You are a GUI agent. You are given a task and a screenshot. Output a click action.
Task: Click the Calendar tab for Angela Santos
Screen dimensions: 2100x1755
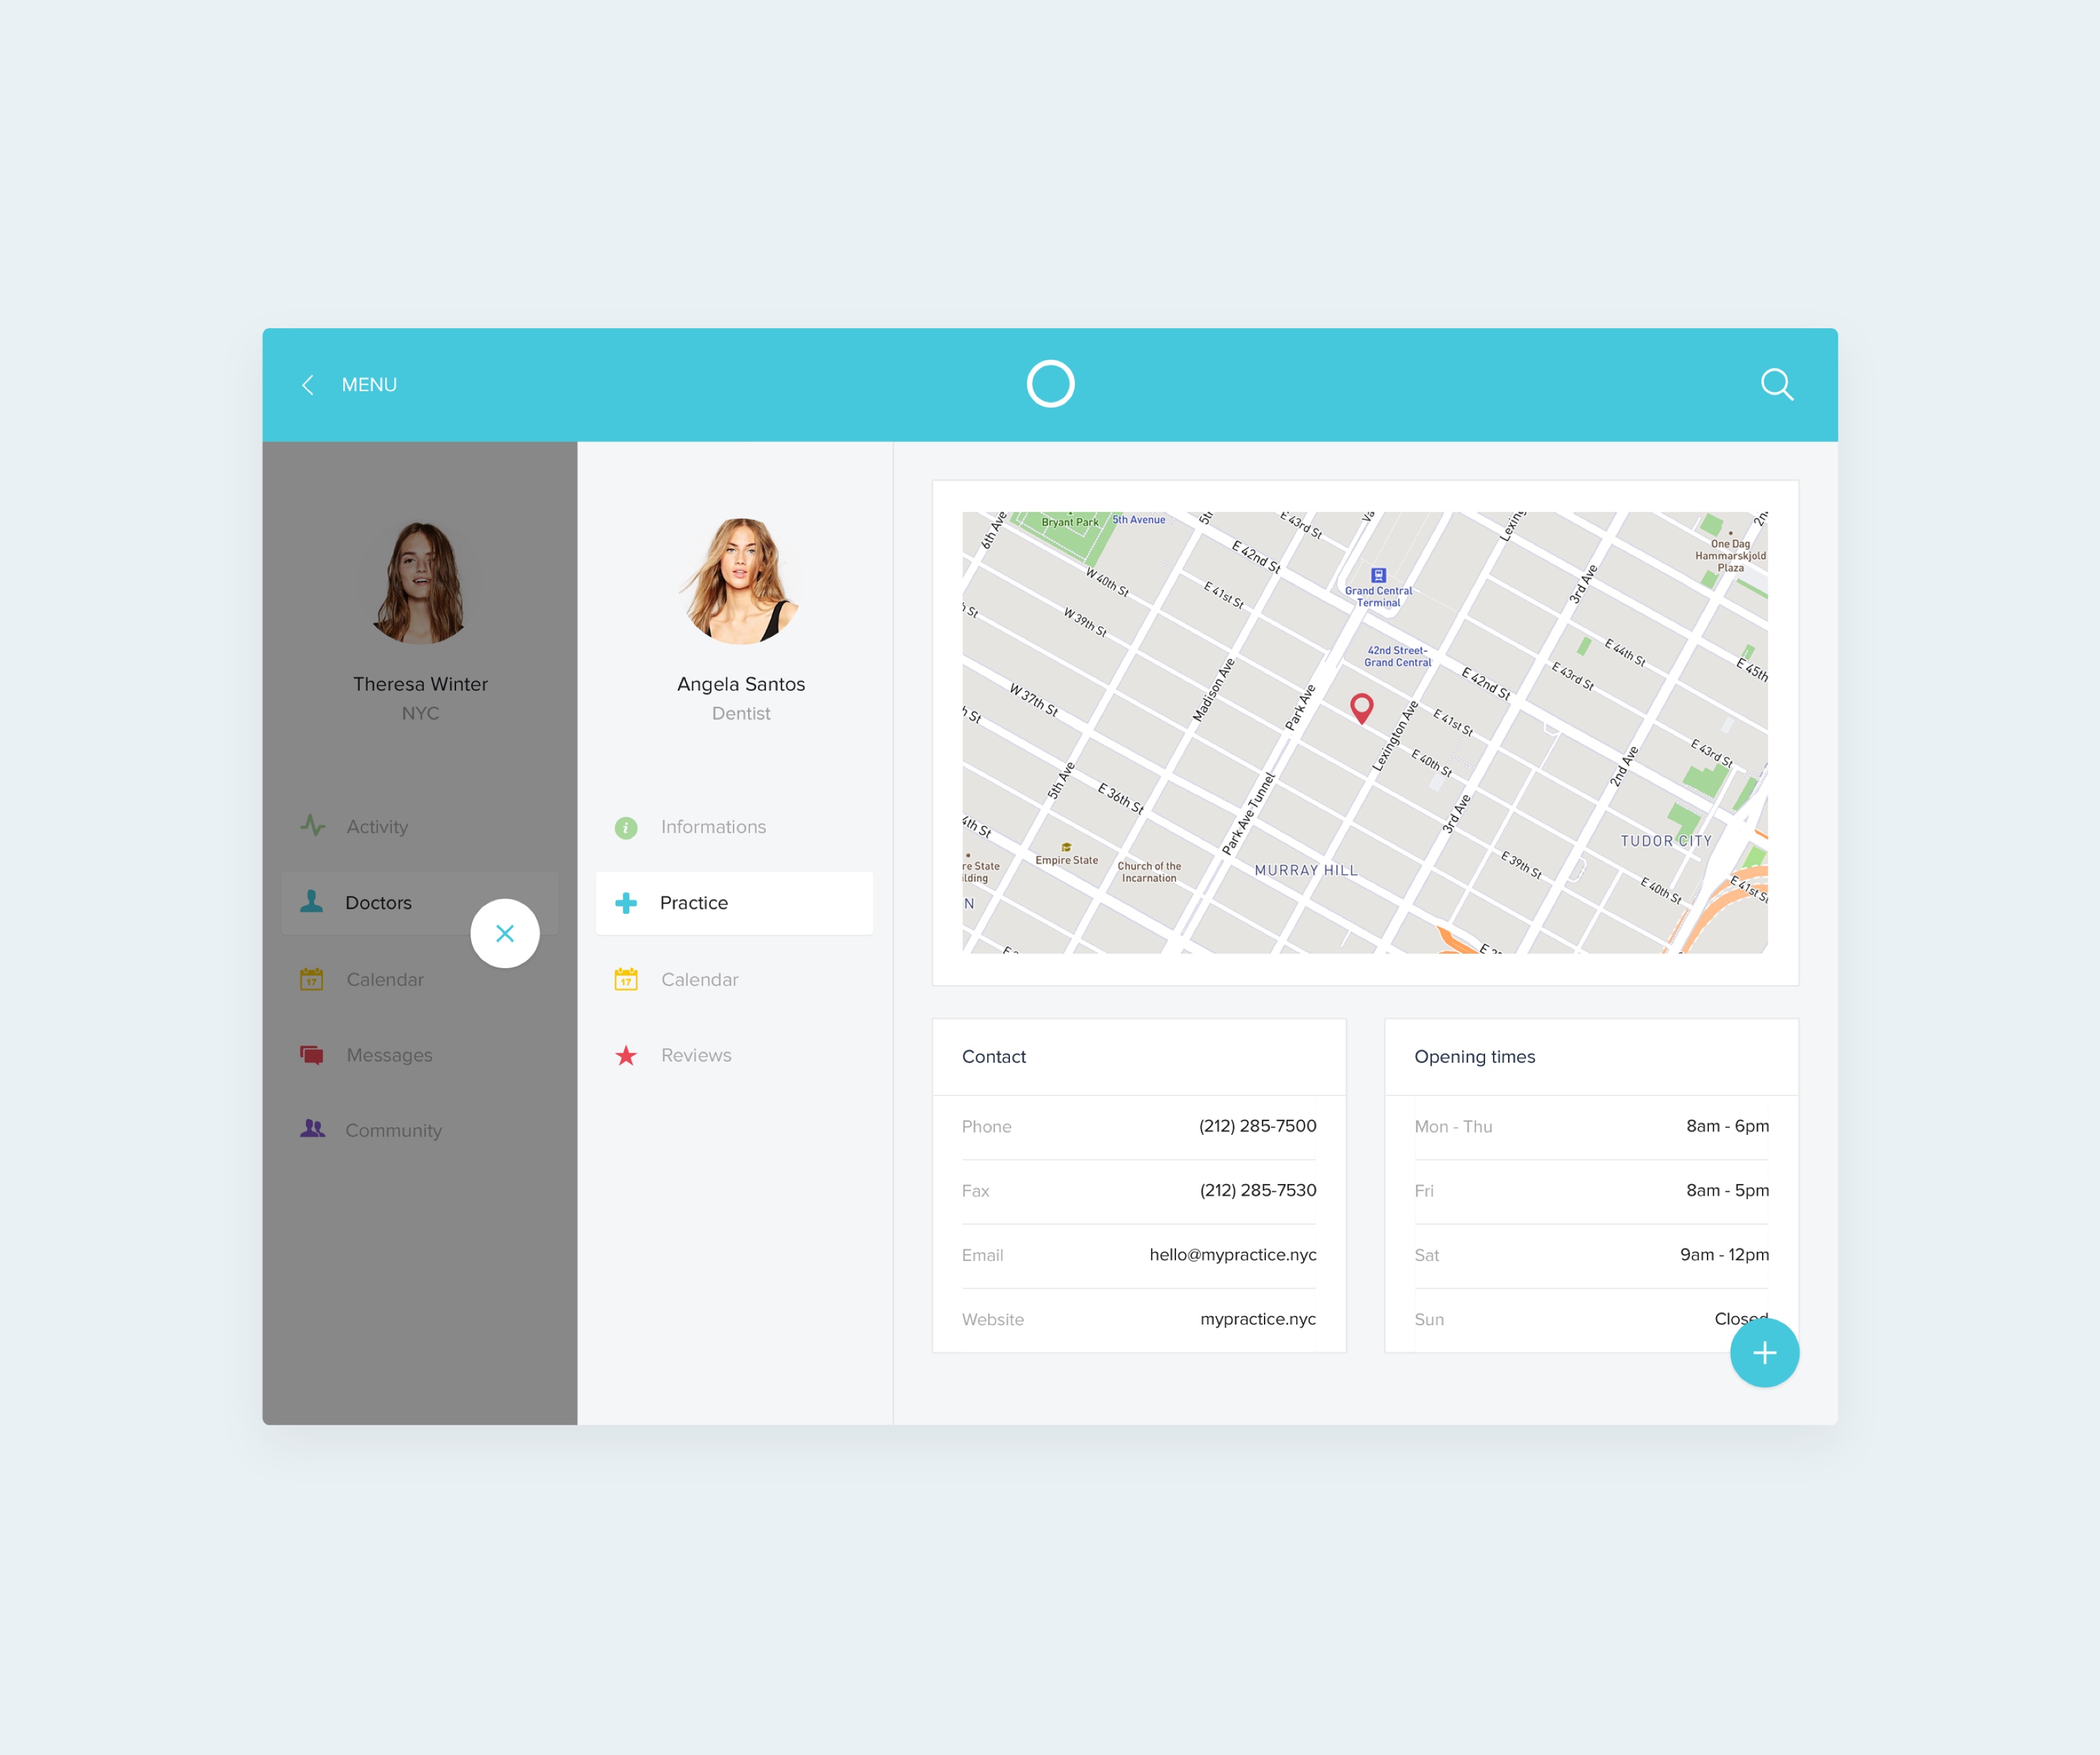tap(696, 979)
